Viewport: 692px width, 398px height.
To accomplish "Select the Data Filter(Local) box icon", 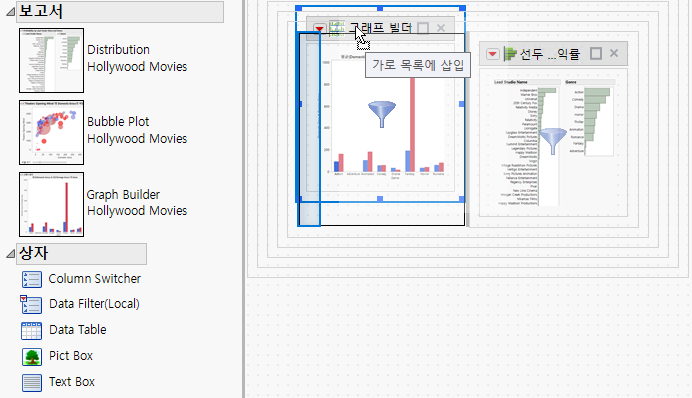I will pyautogui.click(x=31, y=304).
